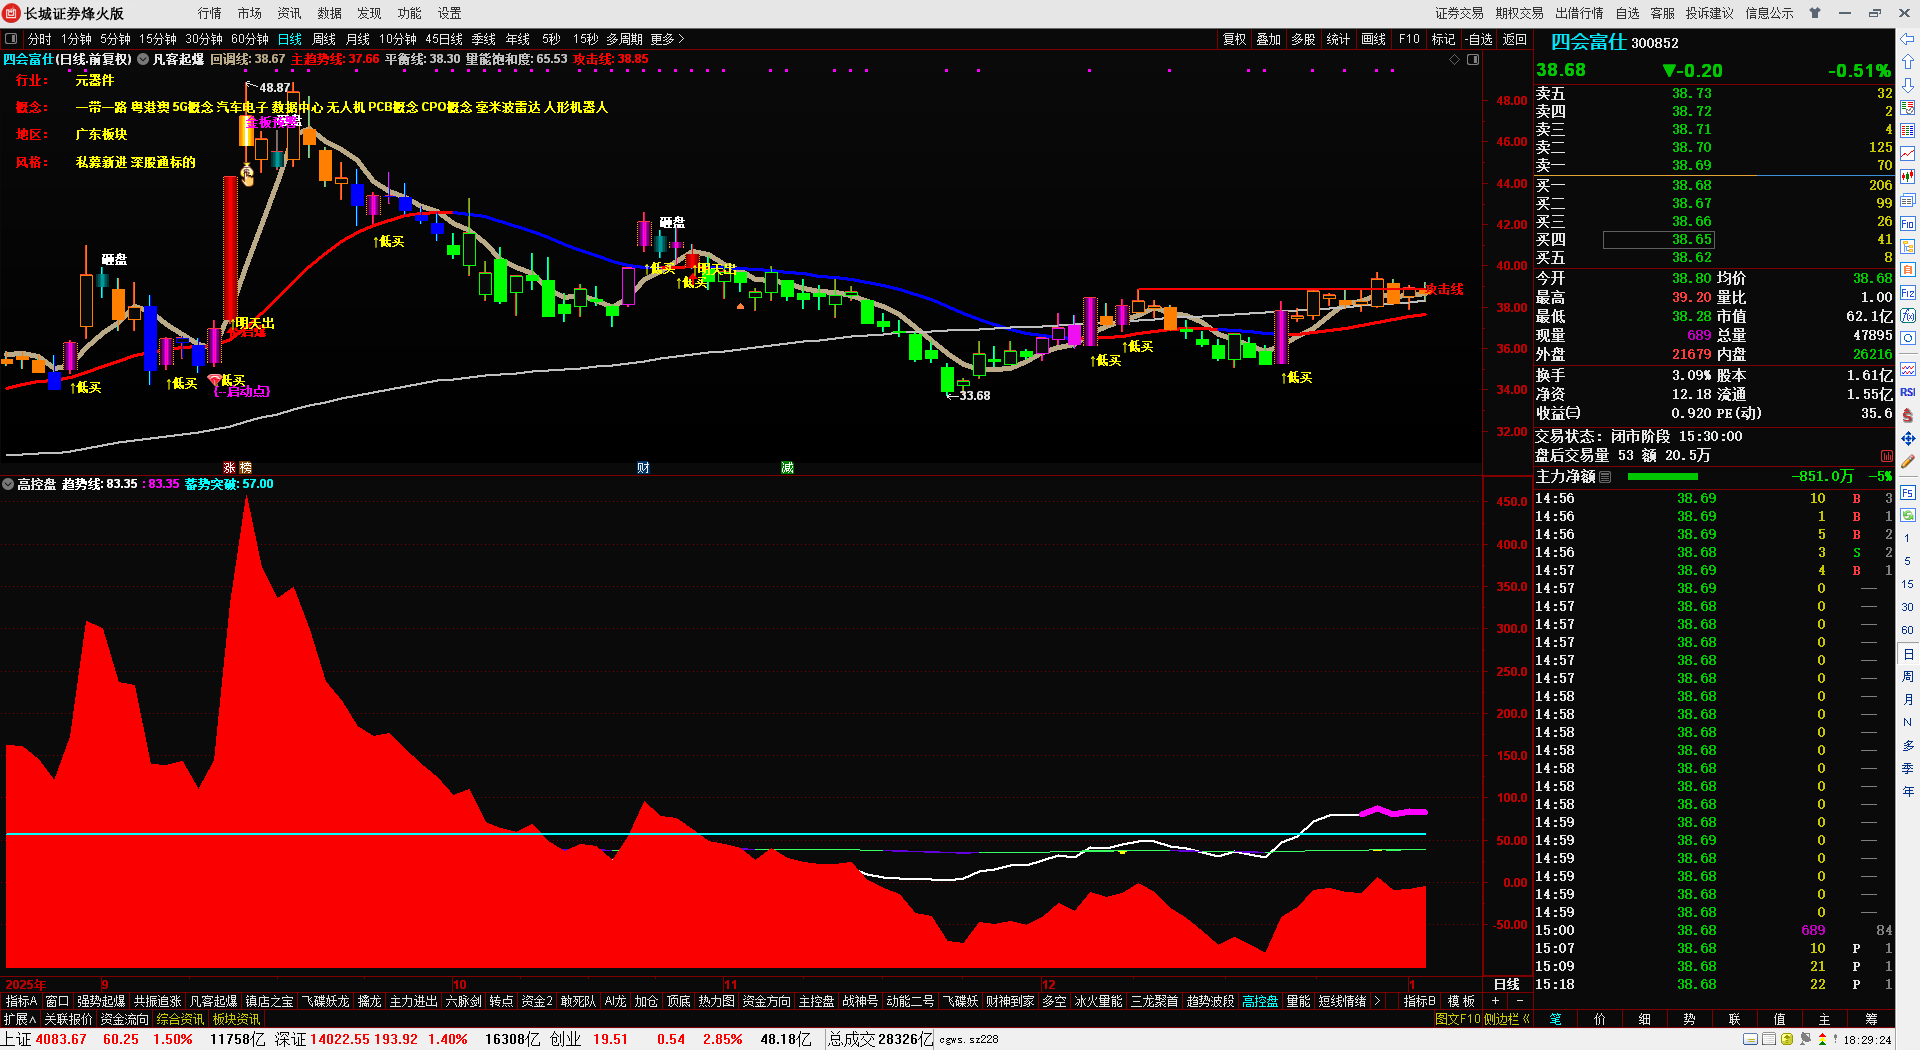Image resolution: width=1920 pixels, height=1050 pixels.
Task: Click the RSI indicator icon
Action: click(x=1908, y=392)
